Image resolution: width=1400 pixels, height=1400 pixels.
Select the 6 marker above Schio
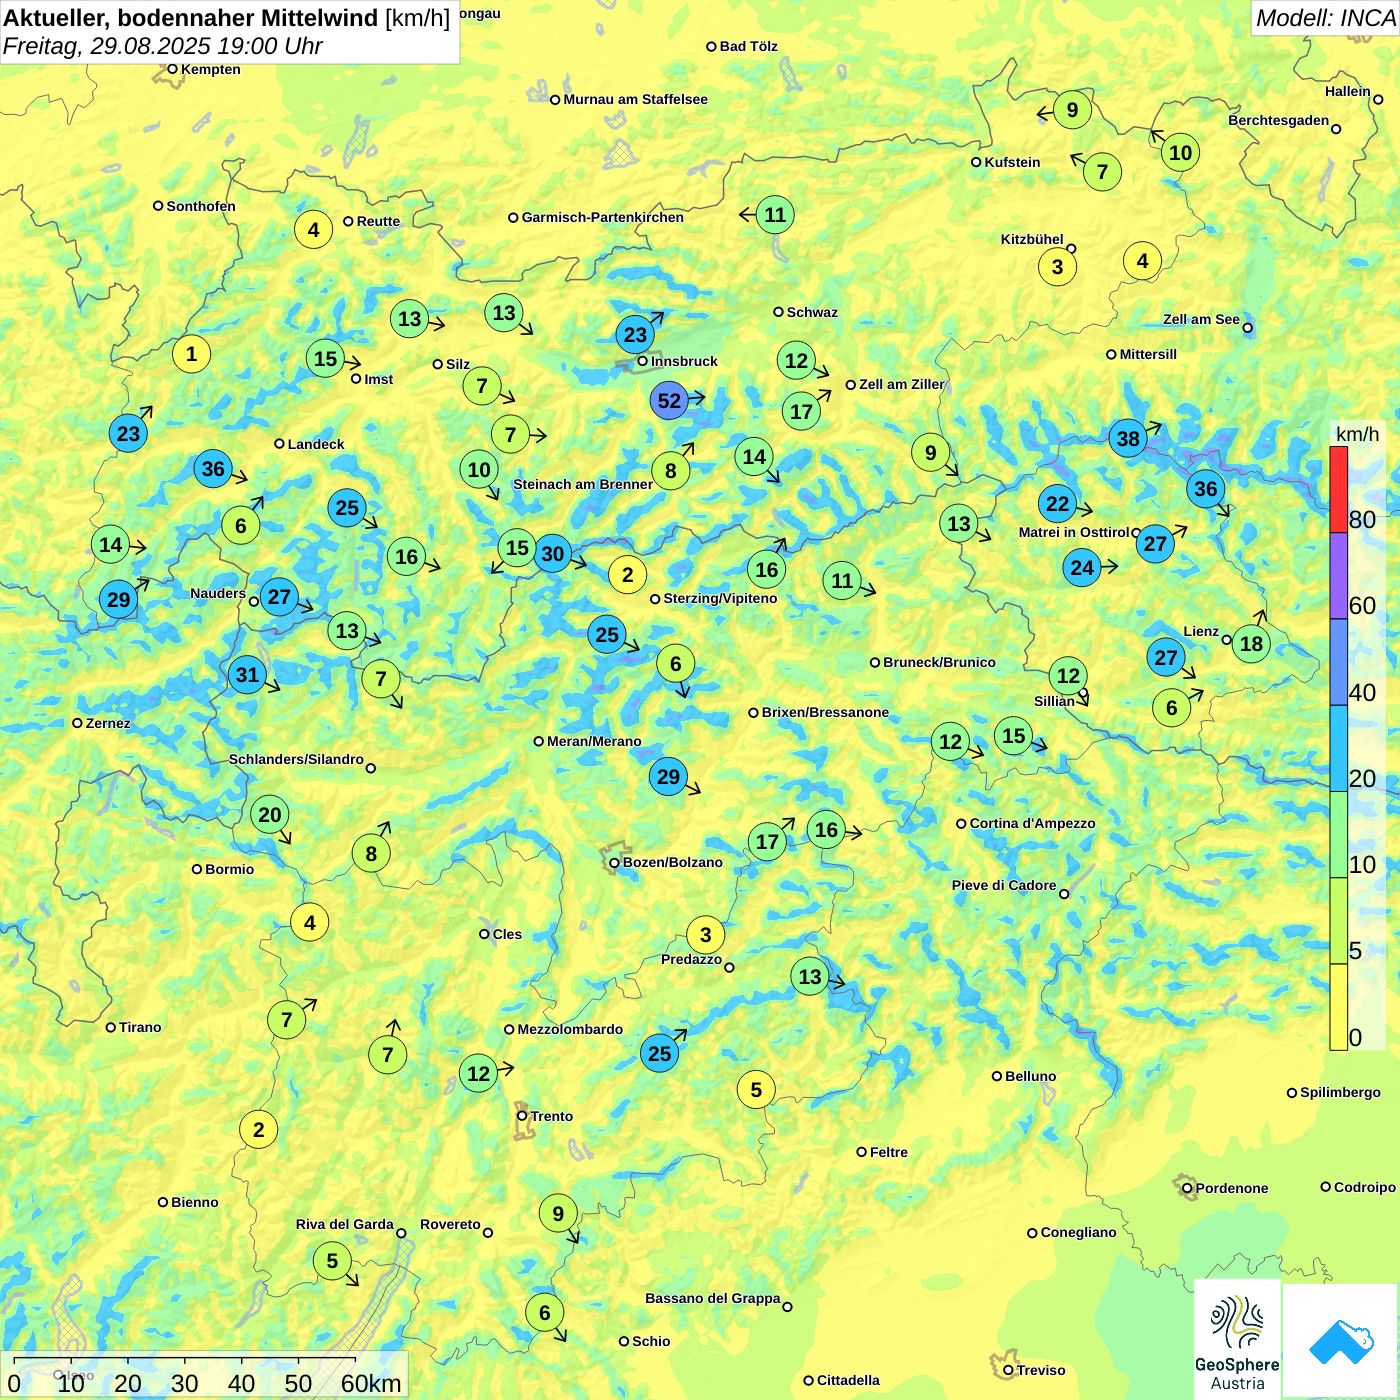click(544, 1312)
